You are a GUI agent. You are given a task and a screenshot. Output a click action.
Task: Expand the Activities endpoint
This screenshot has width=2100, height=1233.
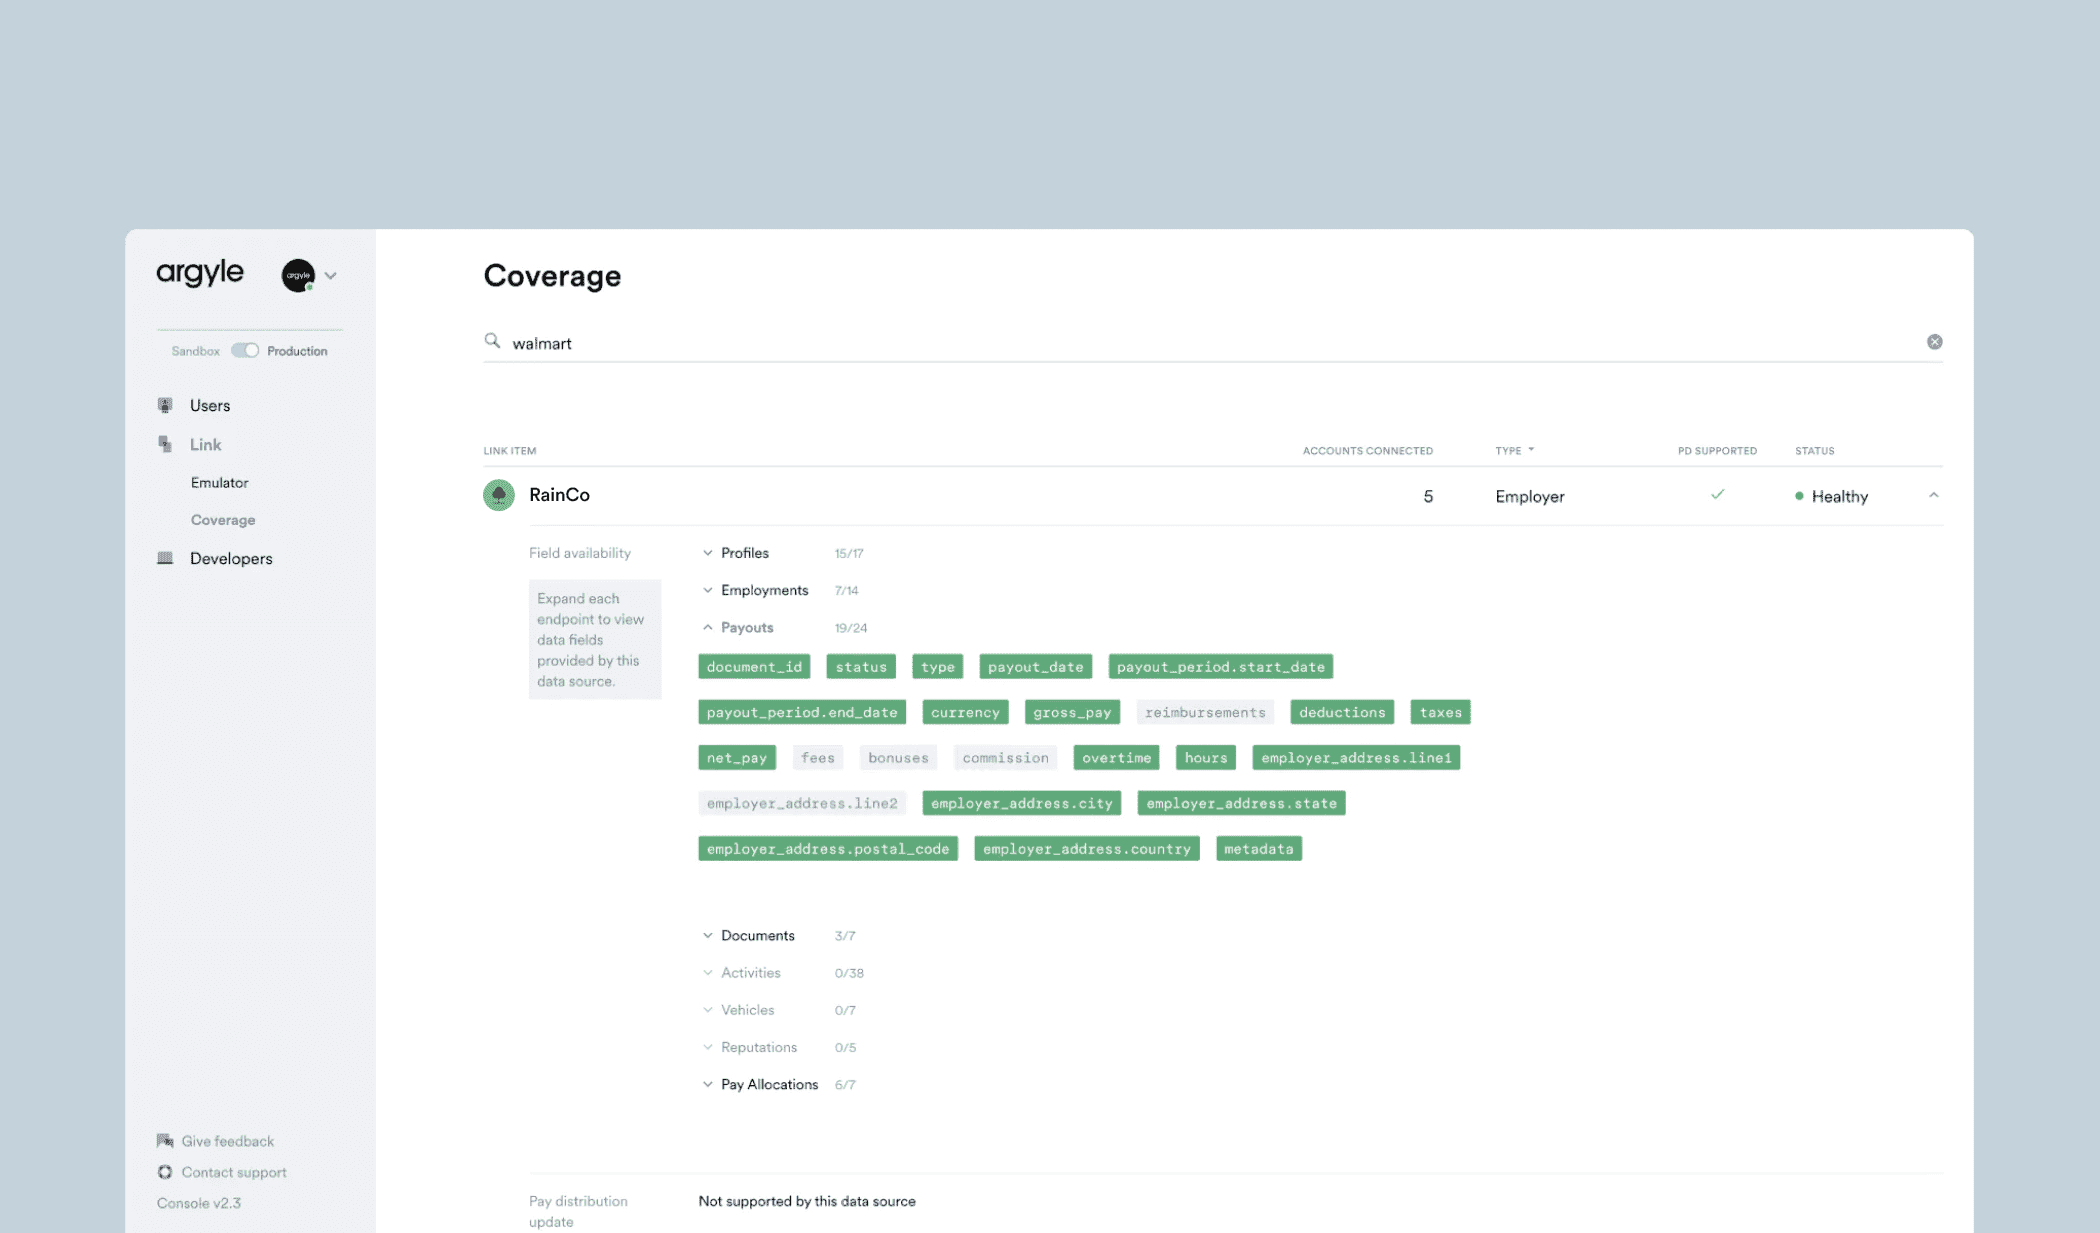[708, 972]
